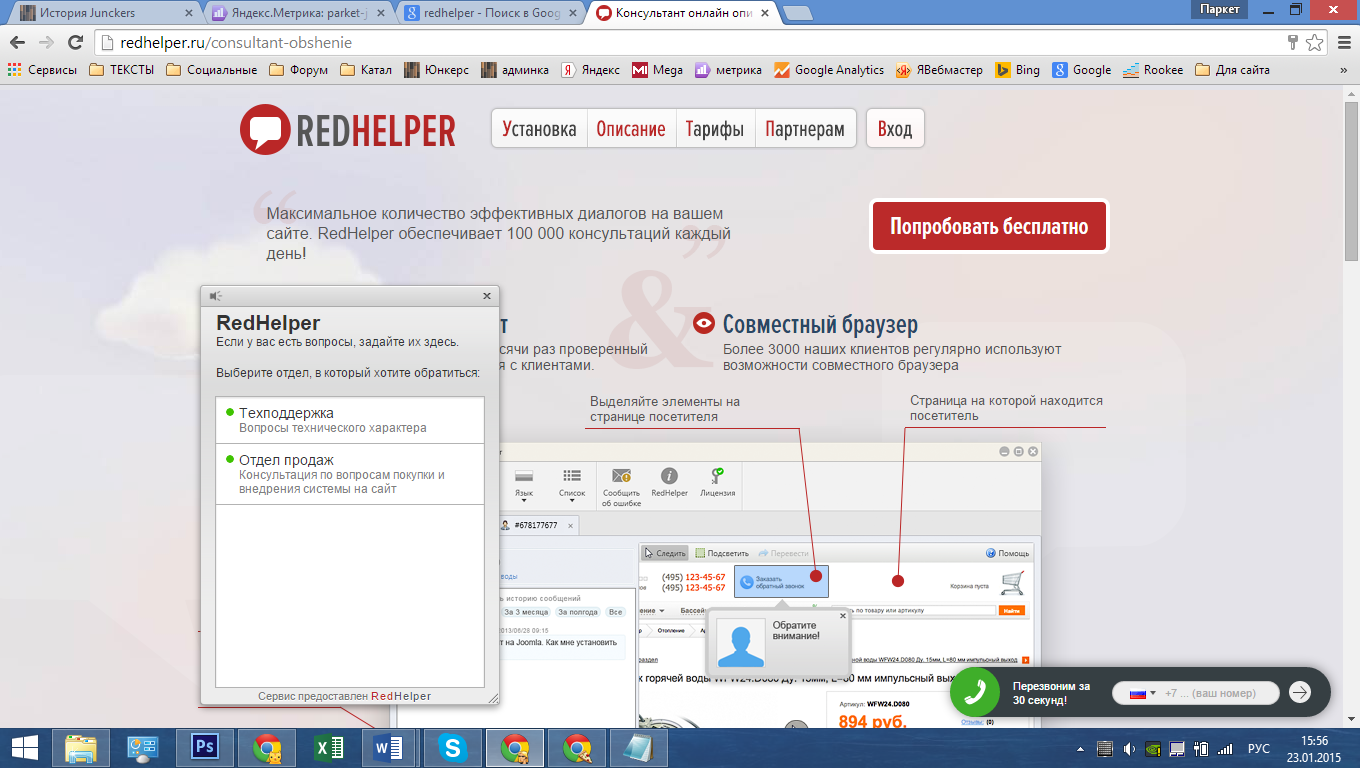Show hidden system tray icons
The image size is (1360, 768).
[x=1081, y=748]
